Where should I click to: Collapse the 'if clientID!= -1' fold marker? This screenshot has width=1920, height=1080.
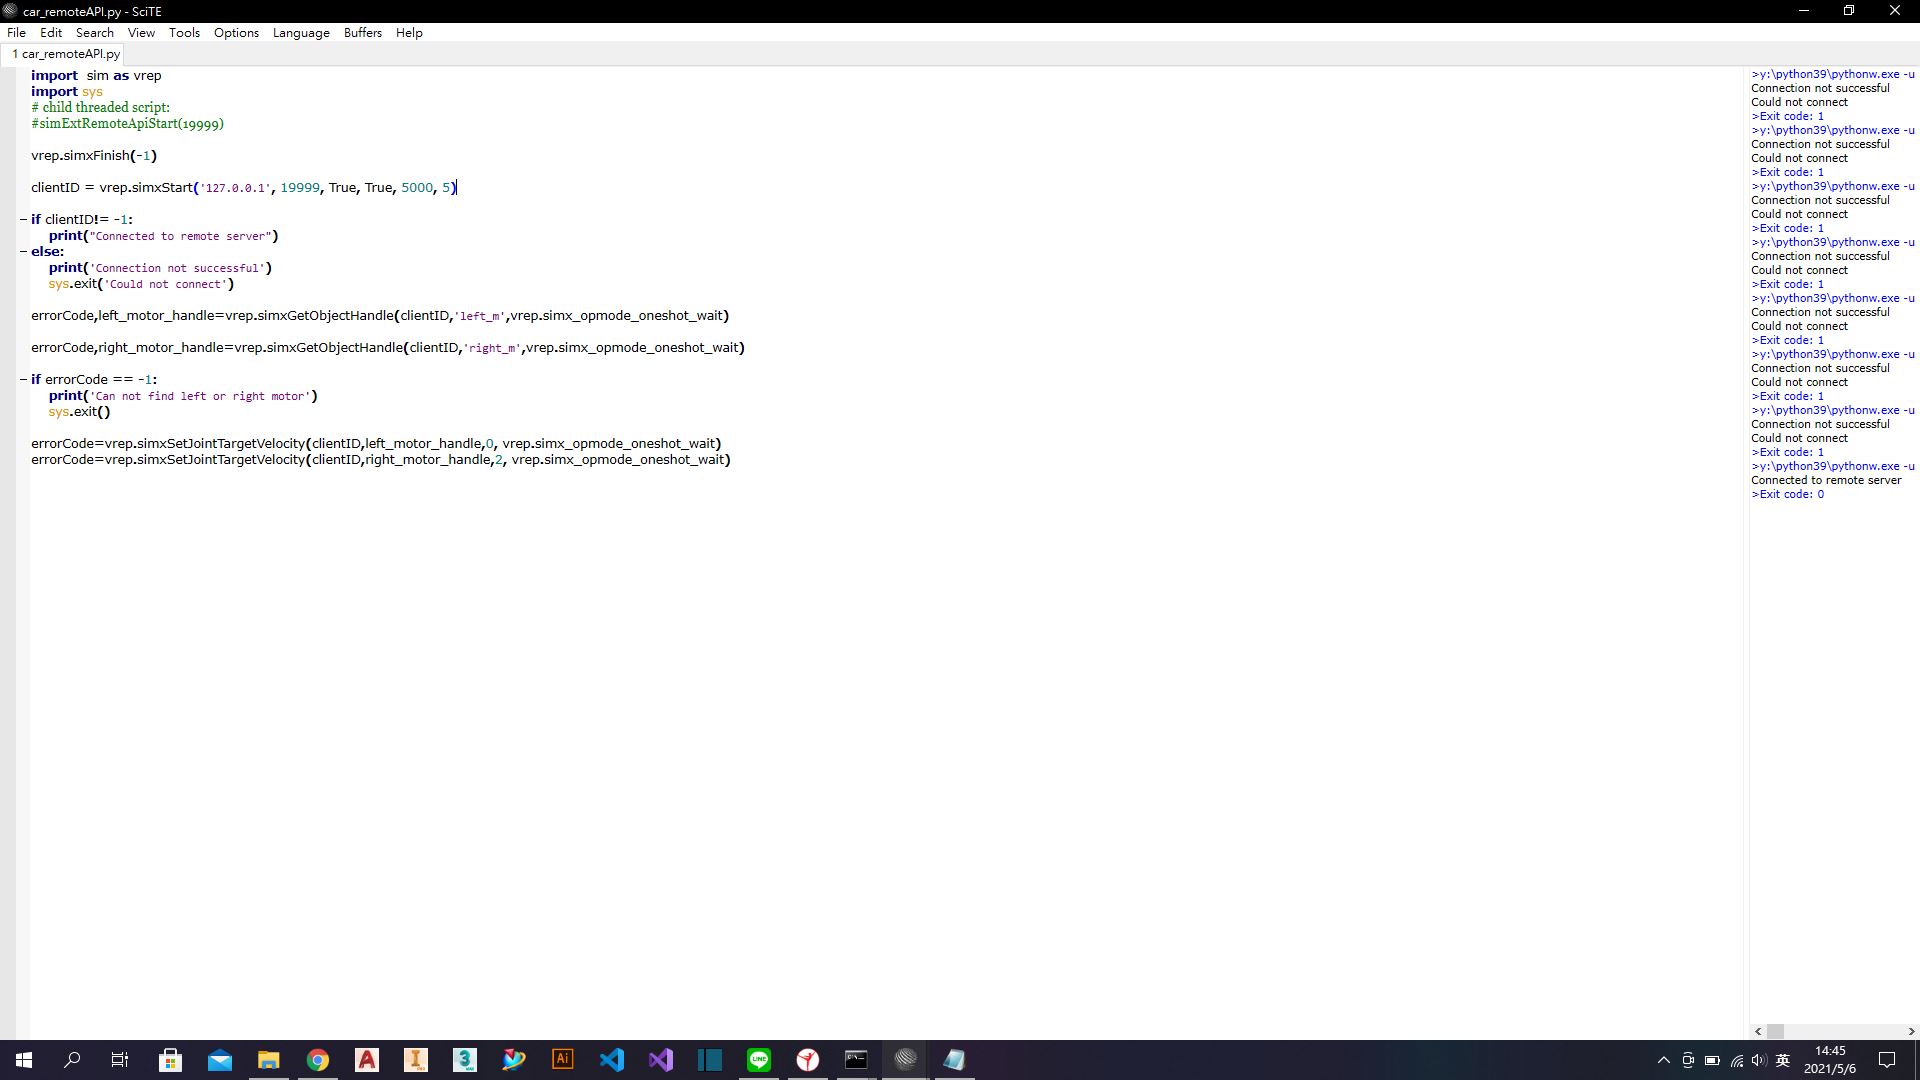pos(23,219)
